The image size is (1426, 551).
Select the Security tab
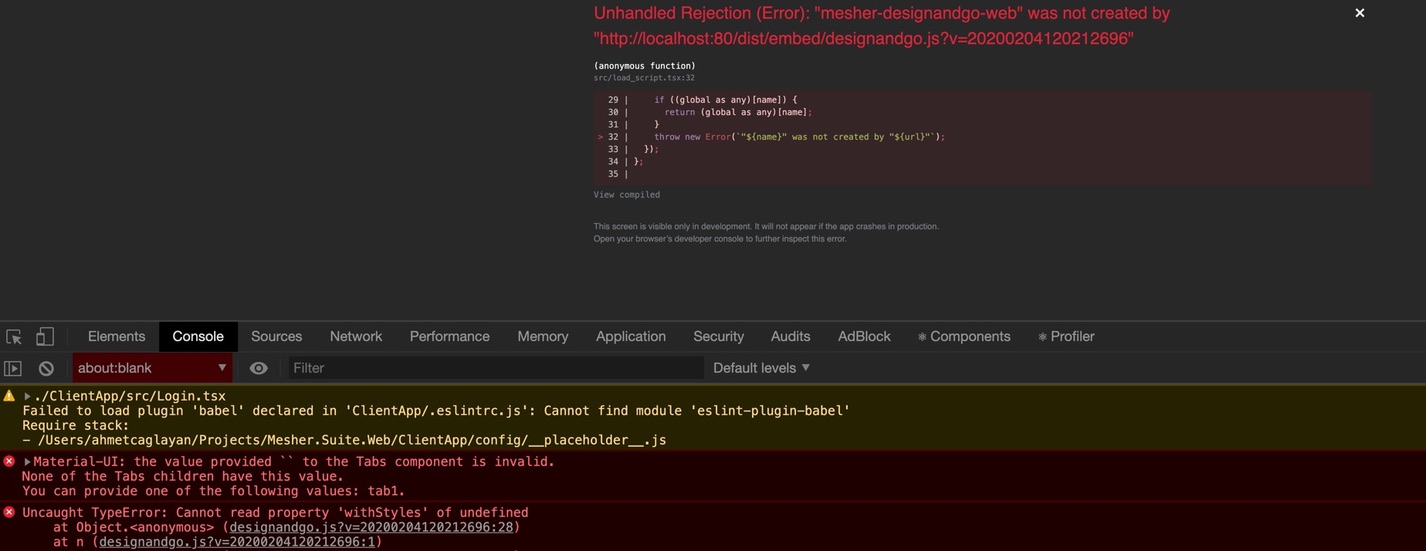[719, 337]
